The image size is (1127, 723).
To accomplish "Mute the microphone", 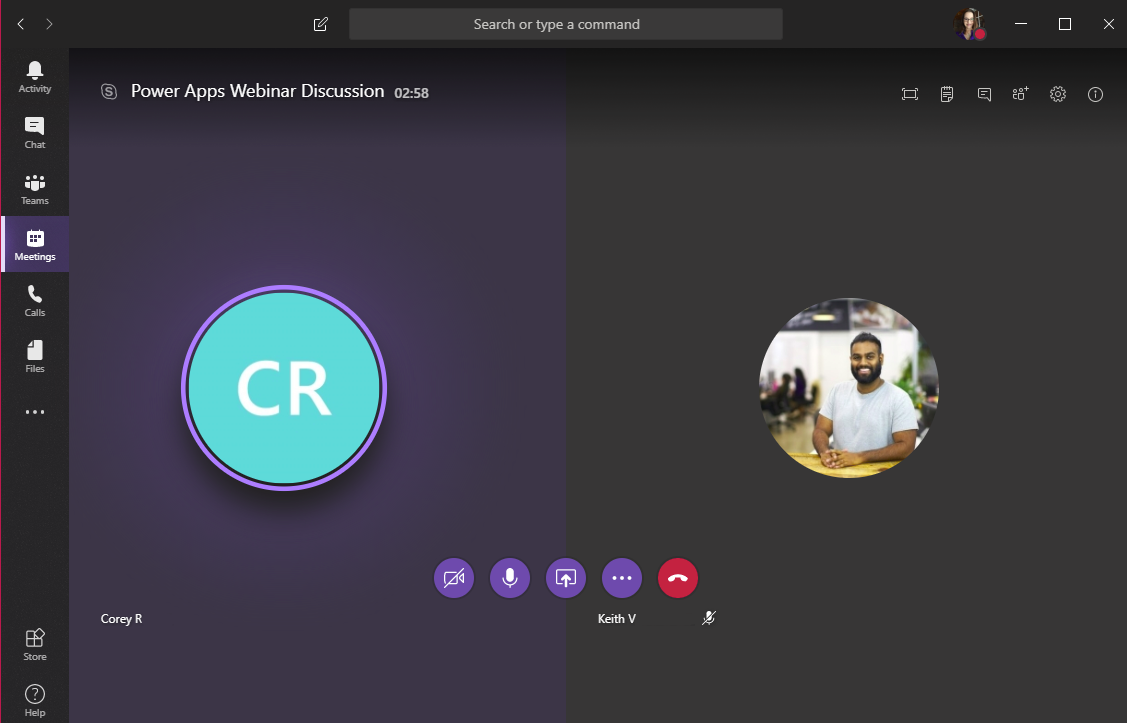I will 510,578.
